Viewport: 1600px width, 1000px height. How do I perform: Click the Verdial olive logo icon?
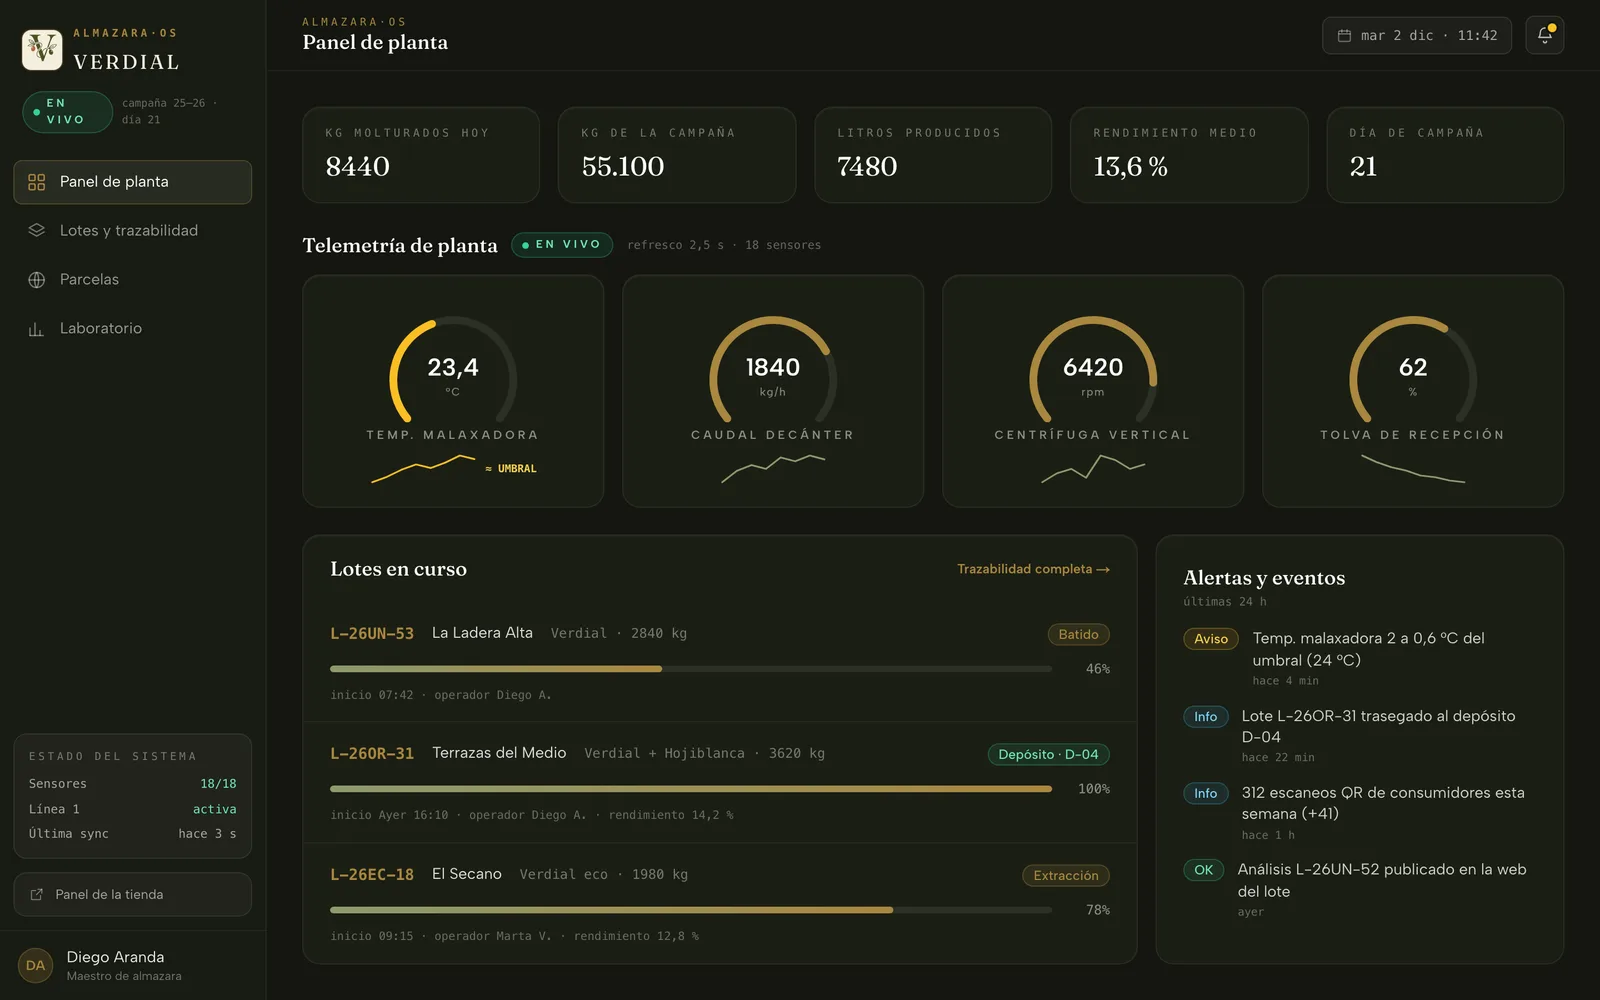pos(42,49)
